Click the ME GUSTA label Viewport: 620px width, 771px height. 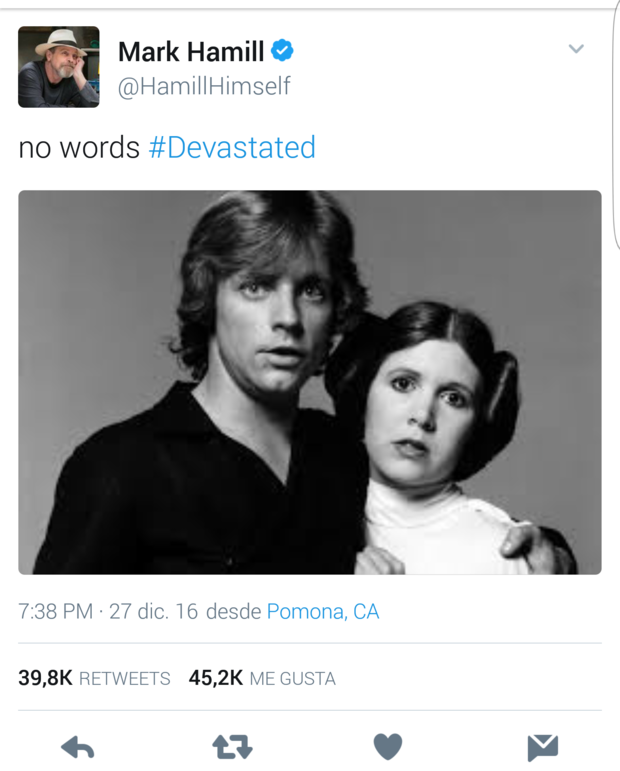coord(292,678)
